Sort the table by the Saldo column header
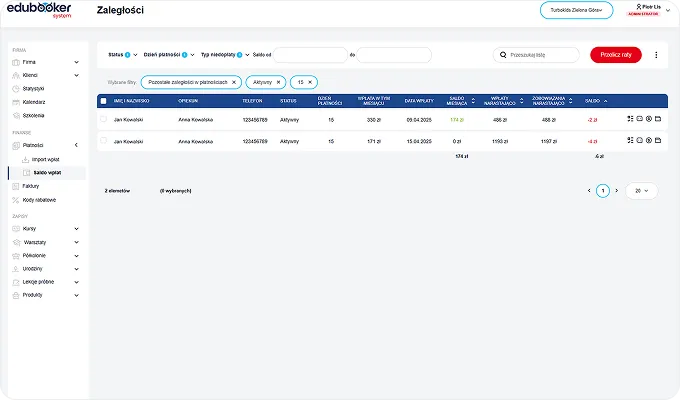 [595, 100]
